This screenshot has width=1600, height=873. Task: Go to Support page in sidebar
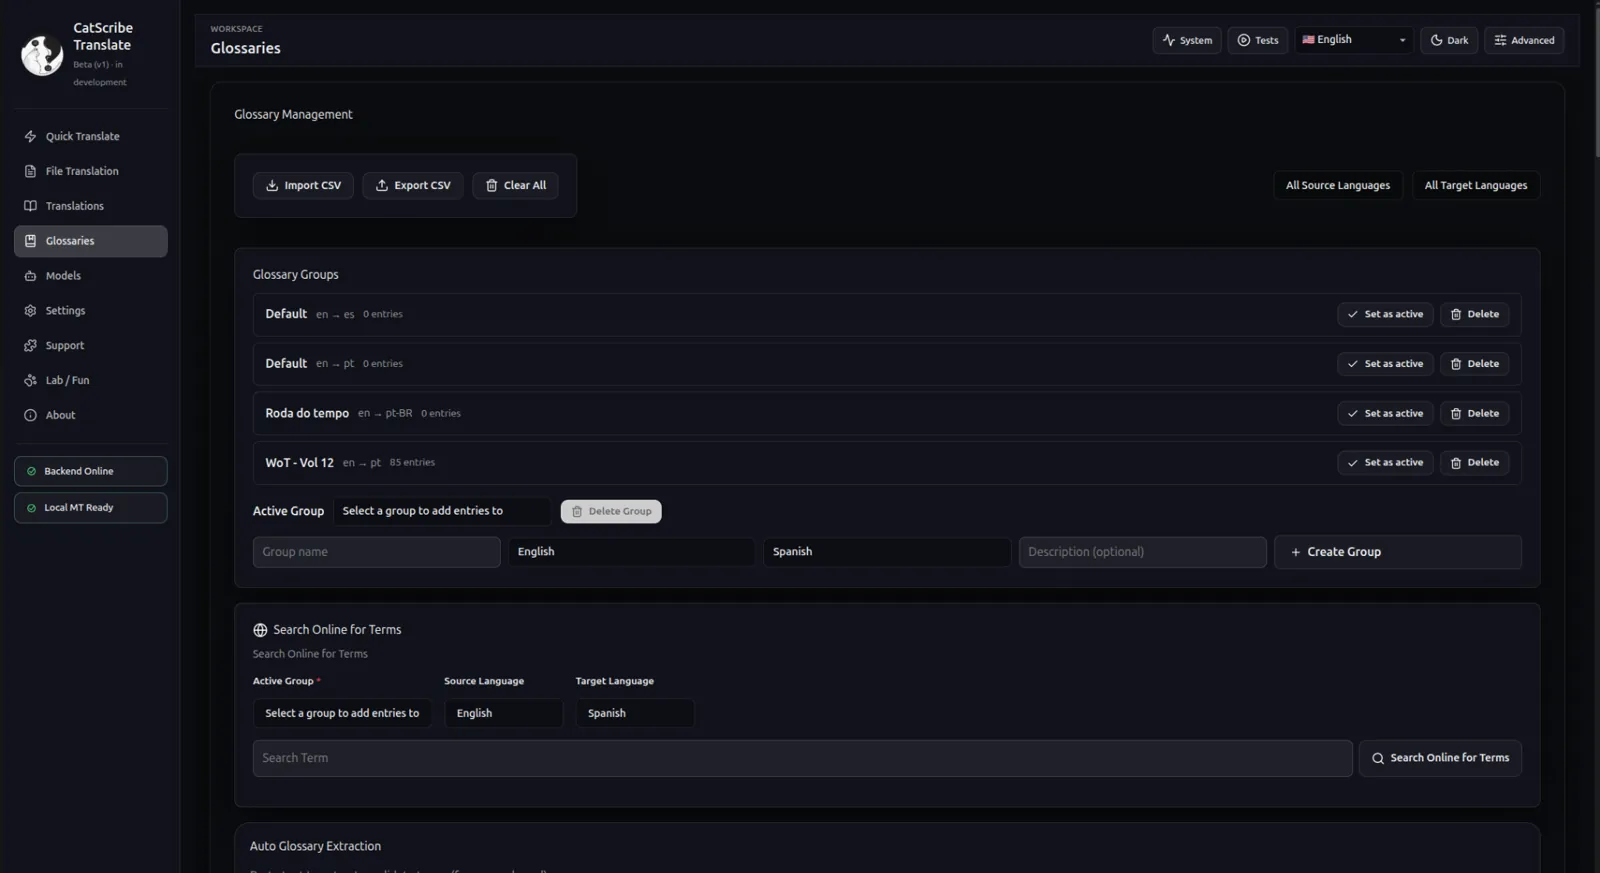coord(65,346)
